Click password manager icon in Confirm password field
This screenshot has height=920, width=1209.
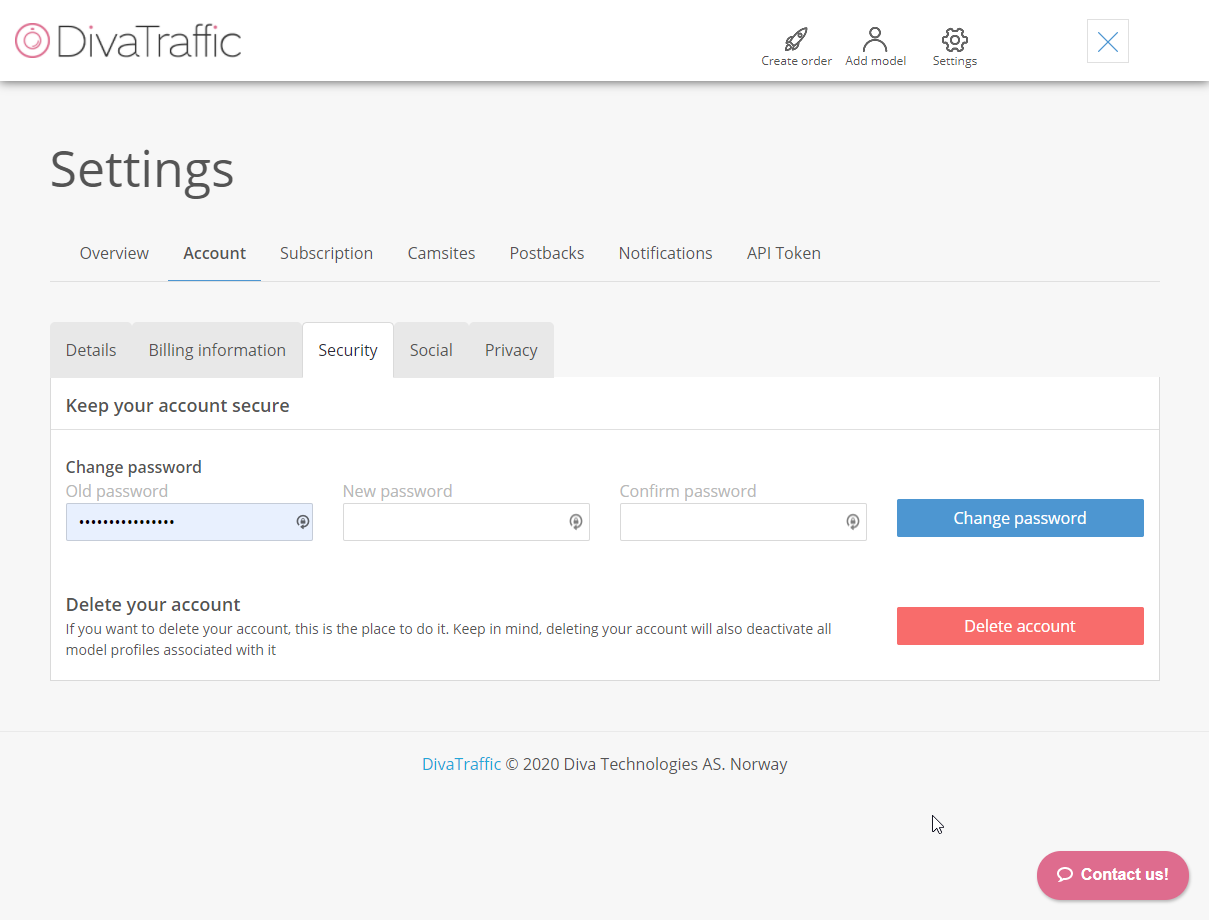click(853, 522)
